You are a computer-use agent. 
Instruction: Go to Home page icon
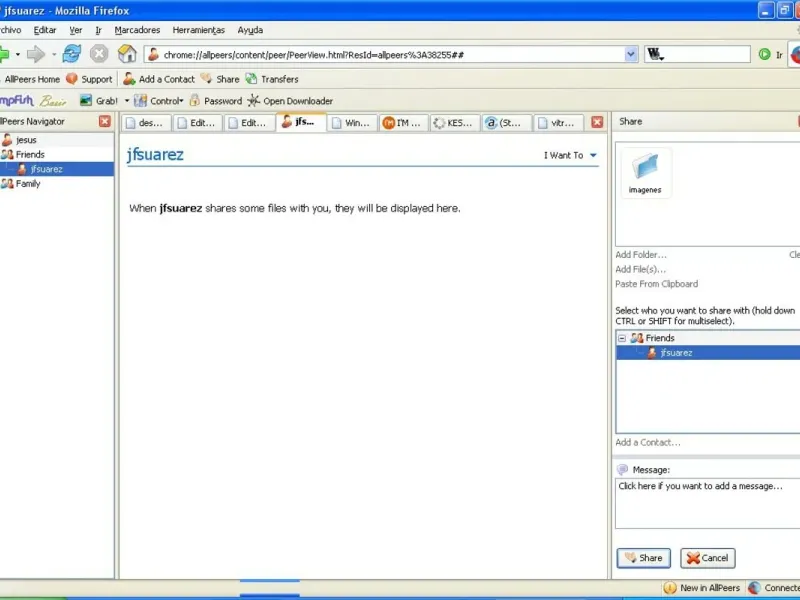[x=127, y=54]
